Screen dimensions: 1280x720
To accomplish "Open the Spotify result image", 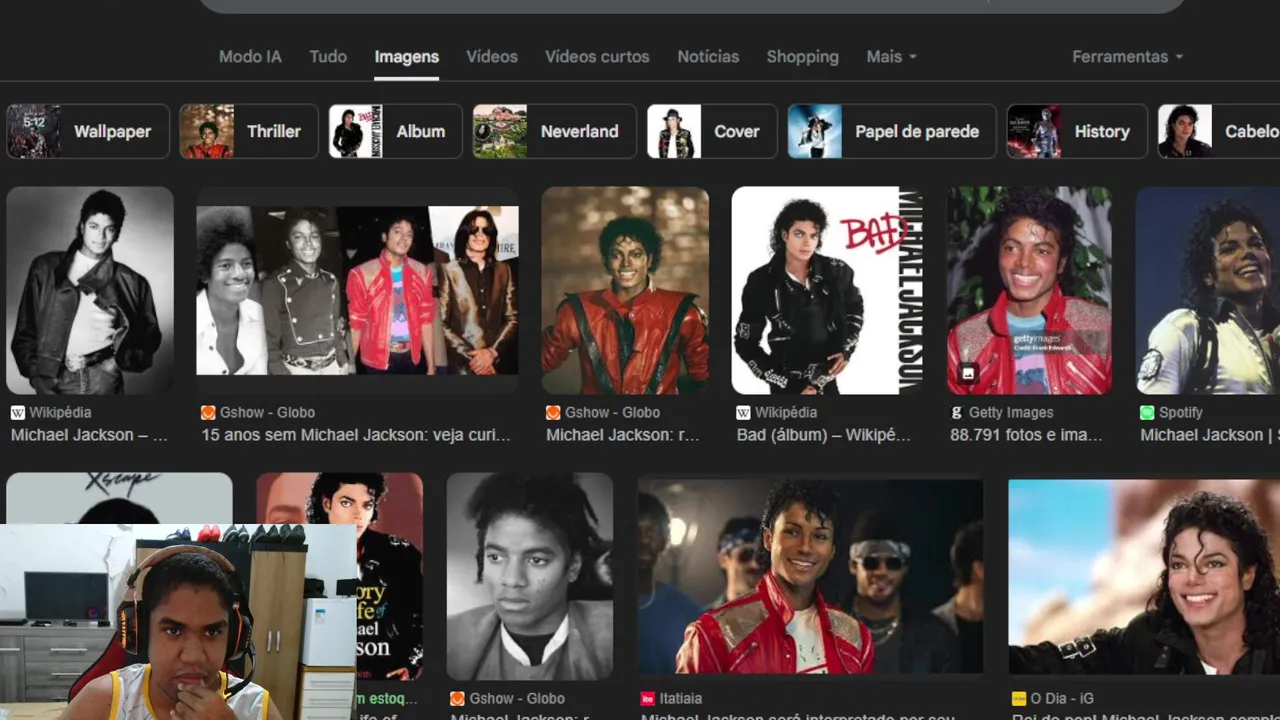I will [1208, 290].
